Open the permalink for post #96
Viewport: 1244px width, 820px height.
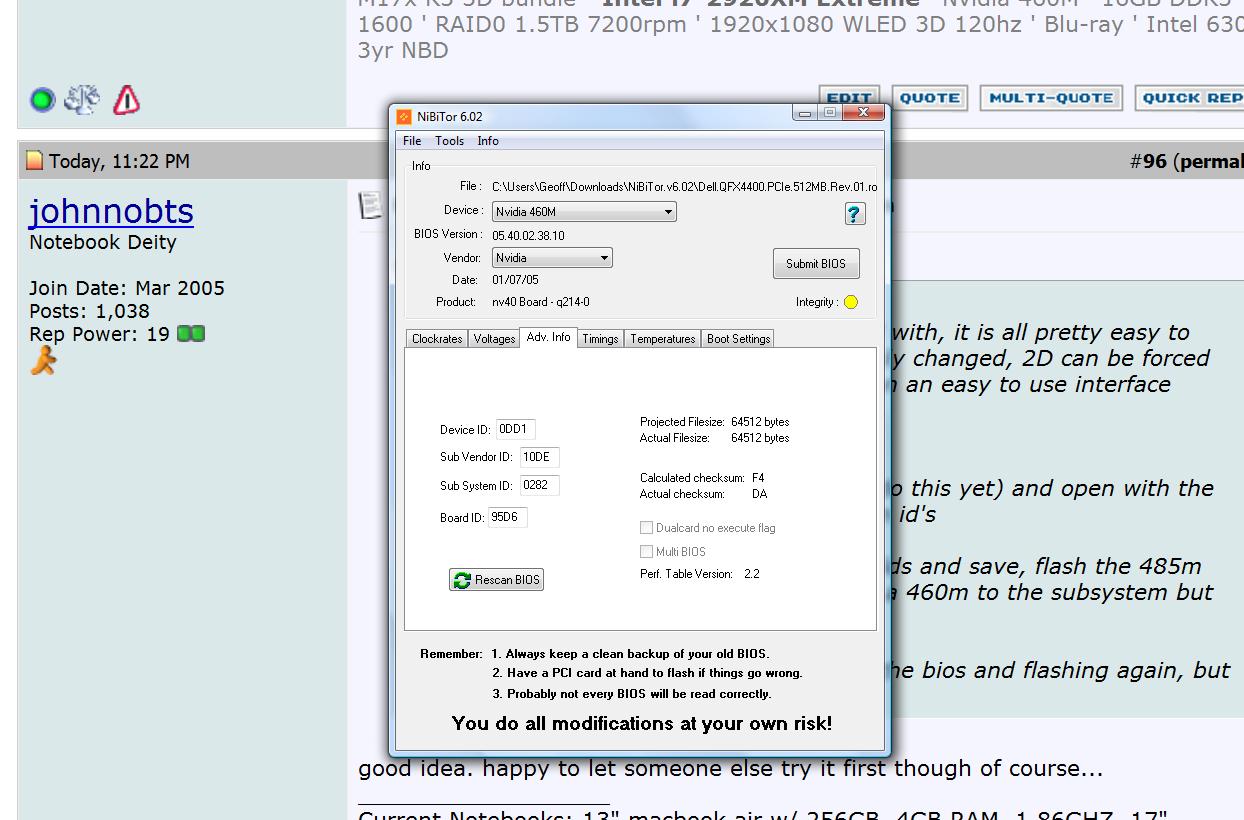click(1212, 161)
